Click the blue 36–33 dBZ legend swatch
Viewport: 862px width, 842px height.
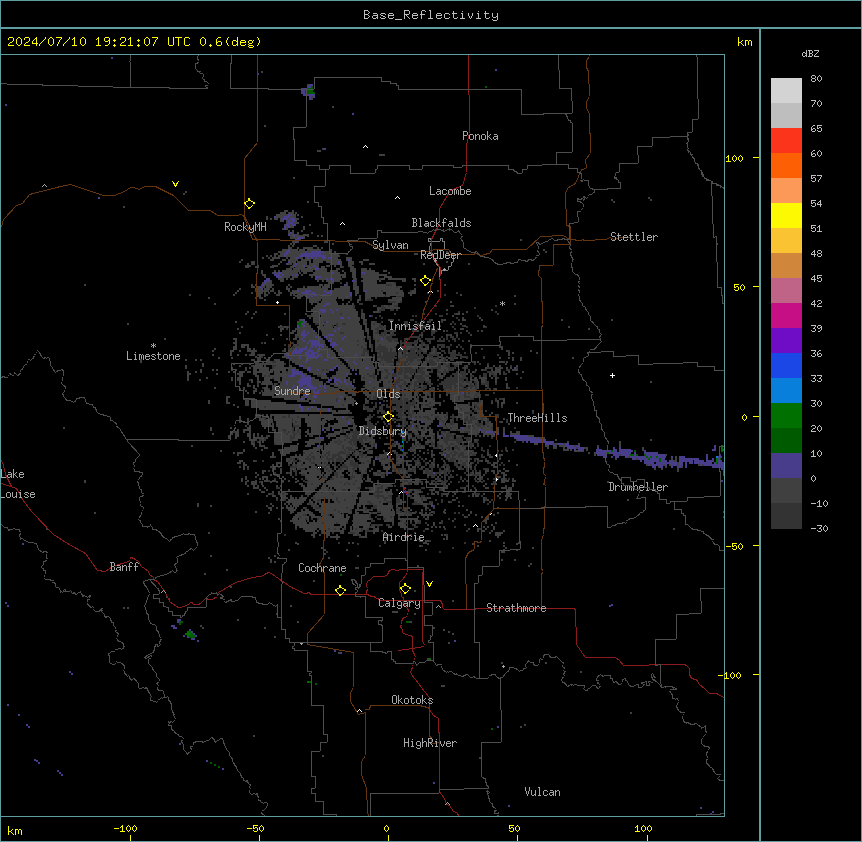pyautogui.click(x=786, y=365)
